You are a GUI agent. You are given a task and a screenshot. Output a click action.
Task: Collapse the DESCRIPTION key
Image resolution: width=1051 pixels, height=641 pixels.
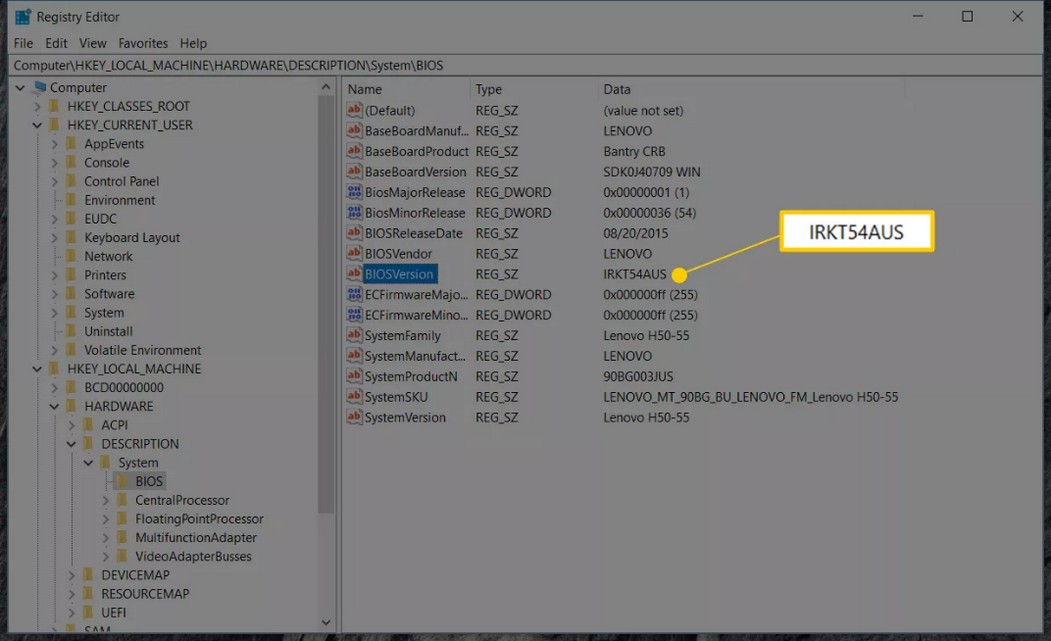[72, 444]
